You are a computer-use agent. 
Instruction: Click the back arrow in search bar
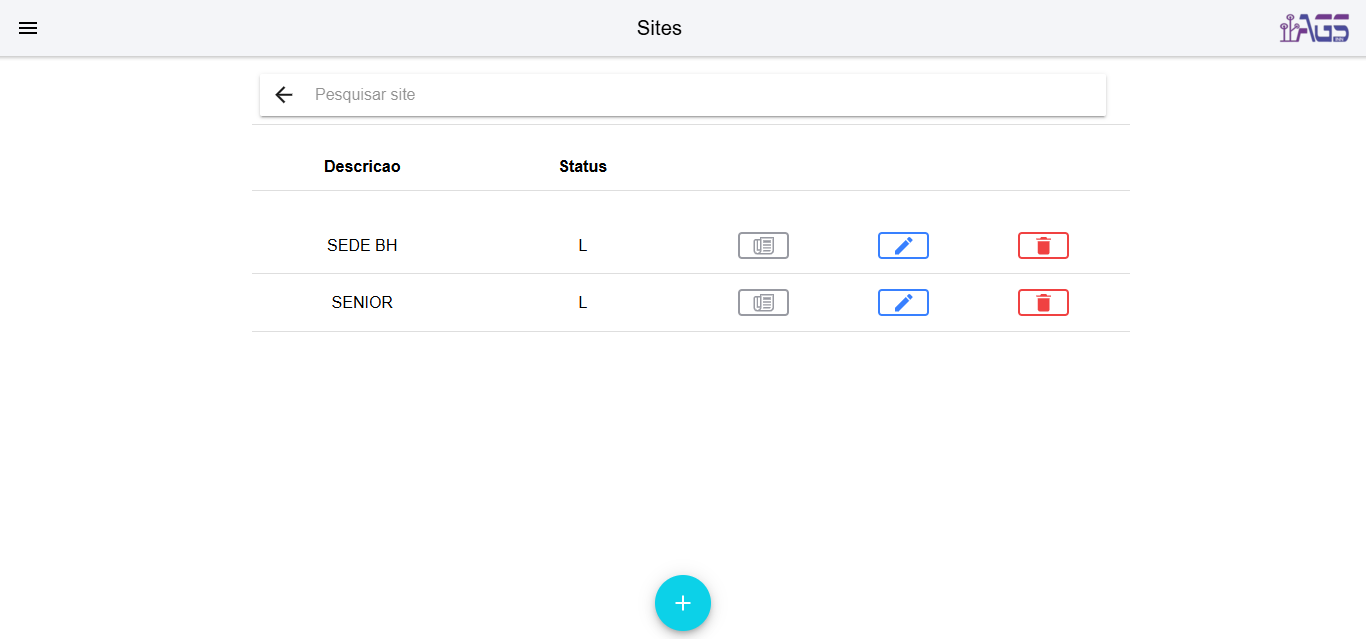(x=284, y=95)
